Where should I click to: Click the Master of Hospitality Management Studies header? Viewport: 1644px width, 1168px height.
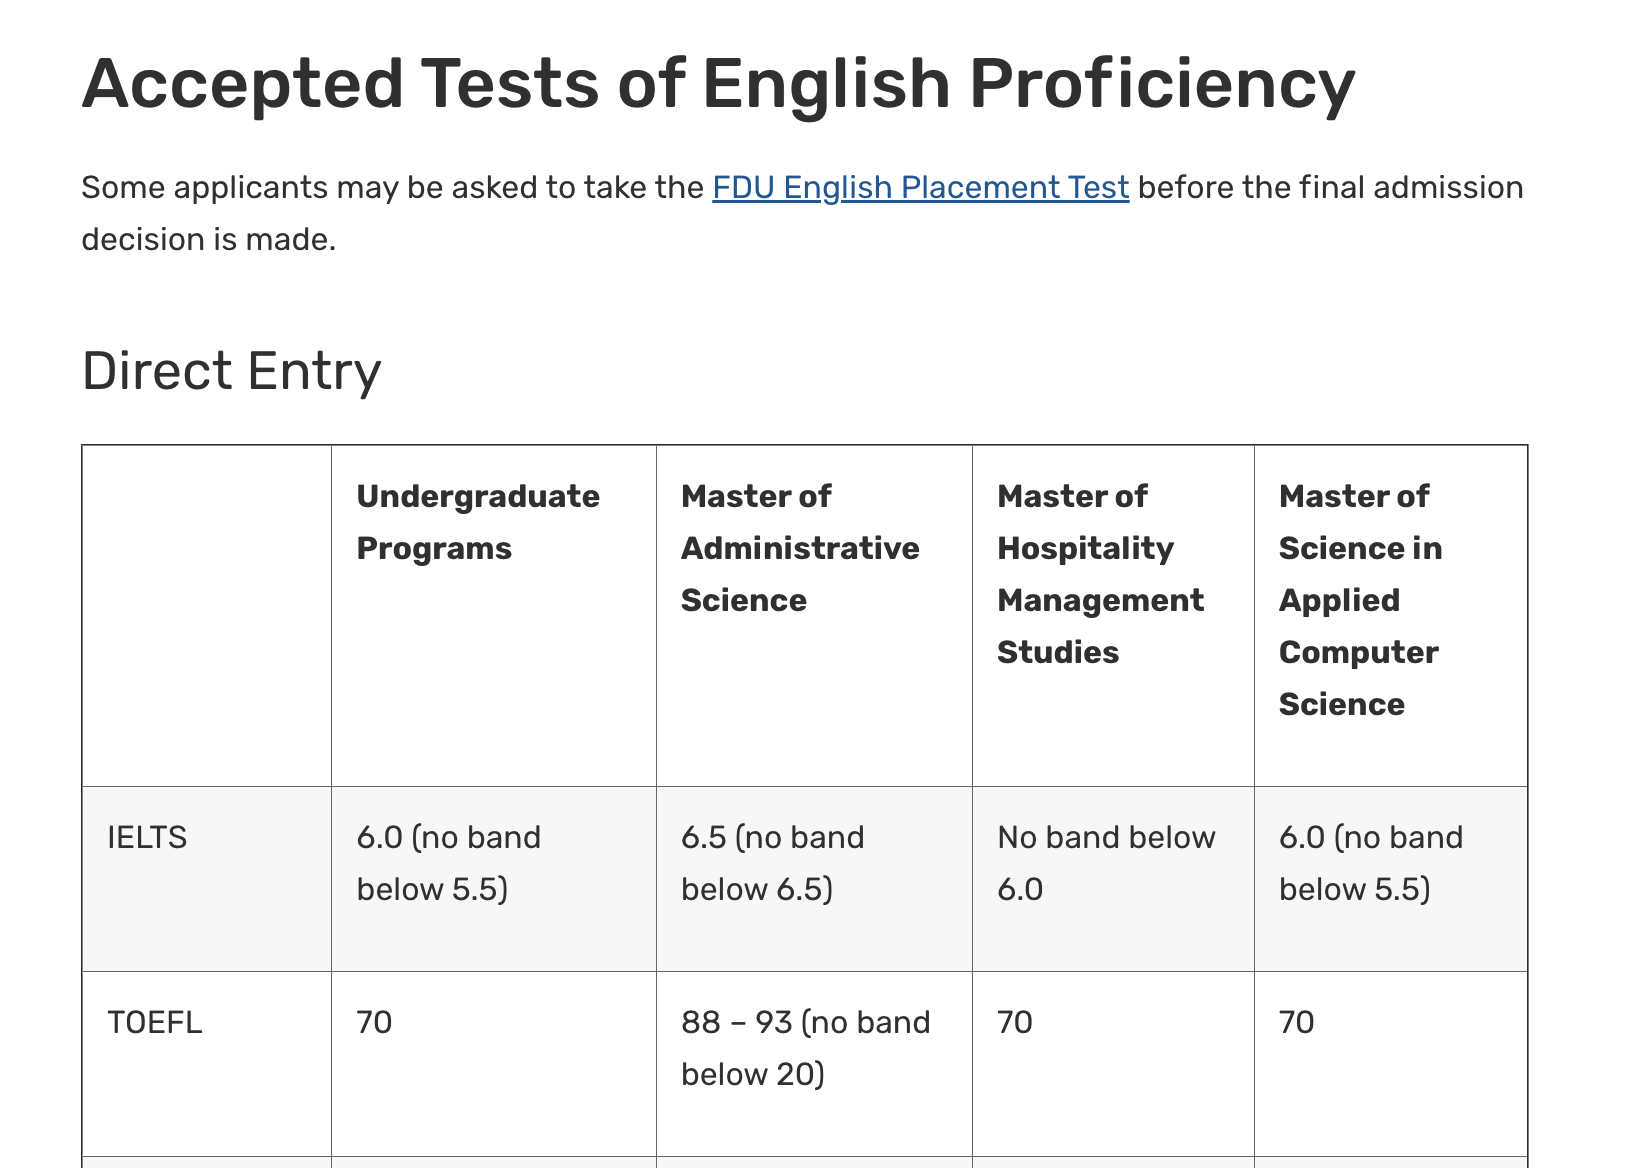pos(1100,574)
